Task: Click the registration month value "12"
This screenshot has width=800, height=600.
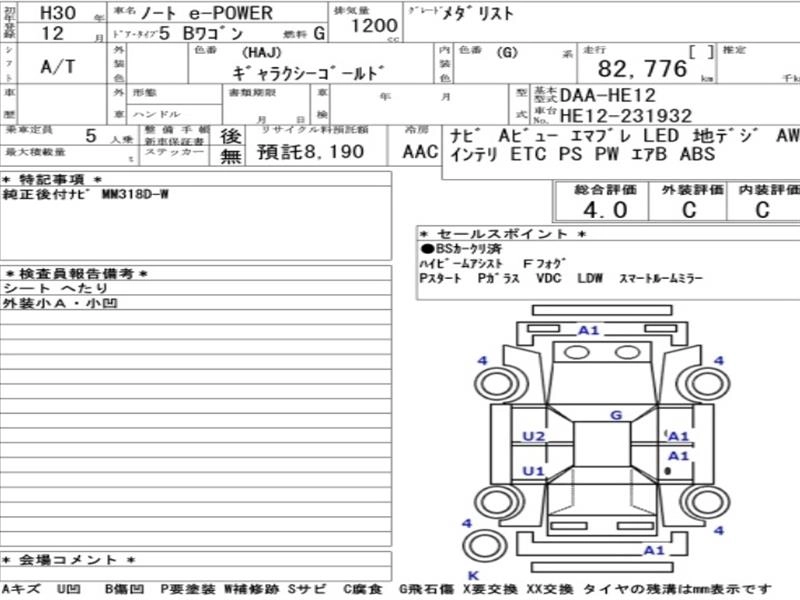Action: point(53,34)
